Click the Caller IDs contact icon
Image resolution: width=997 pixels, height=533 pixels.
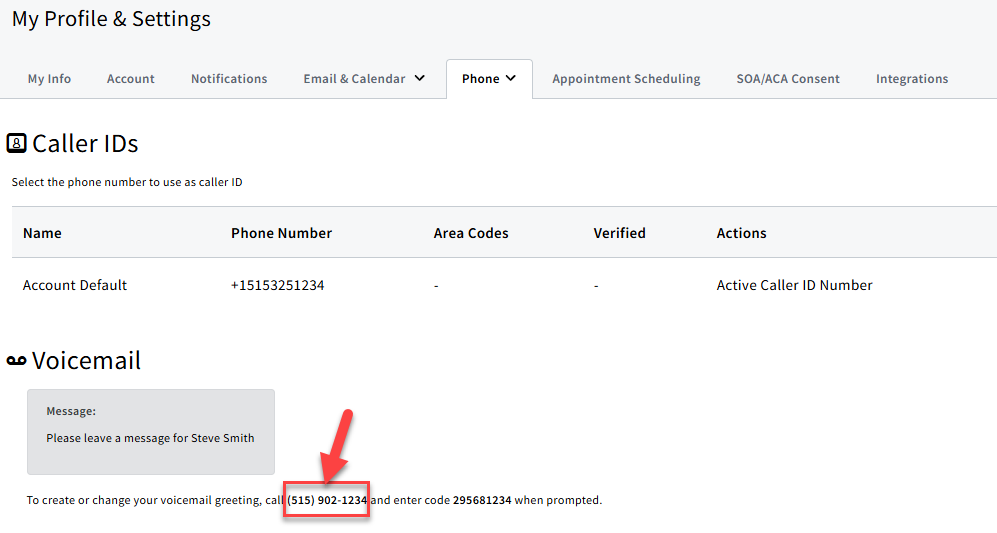click(17, 143)
